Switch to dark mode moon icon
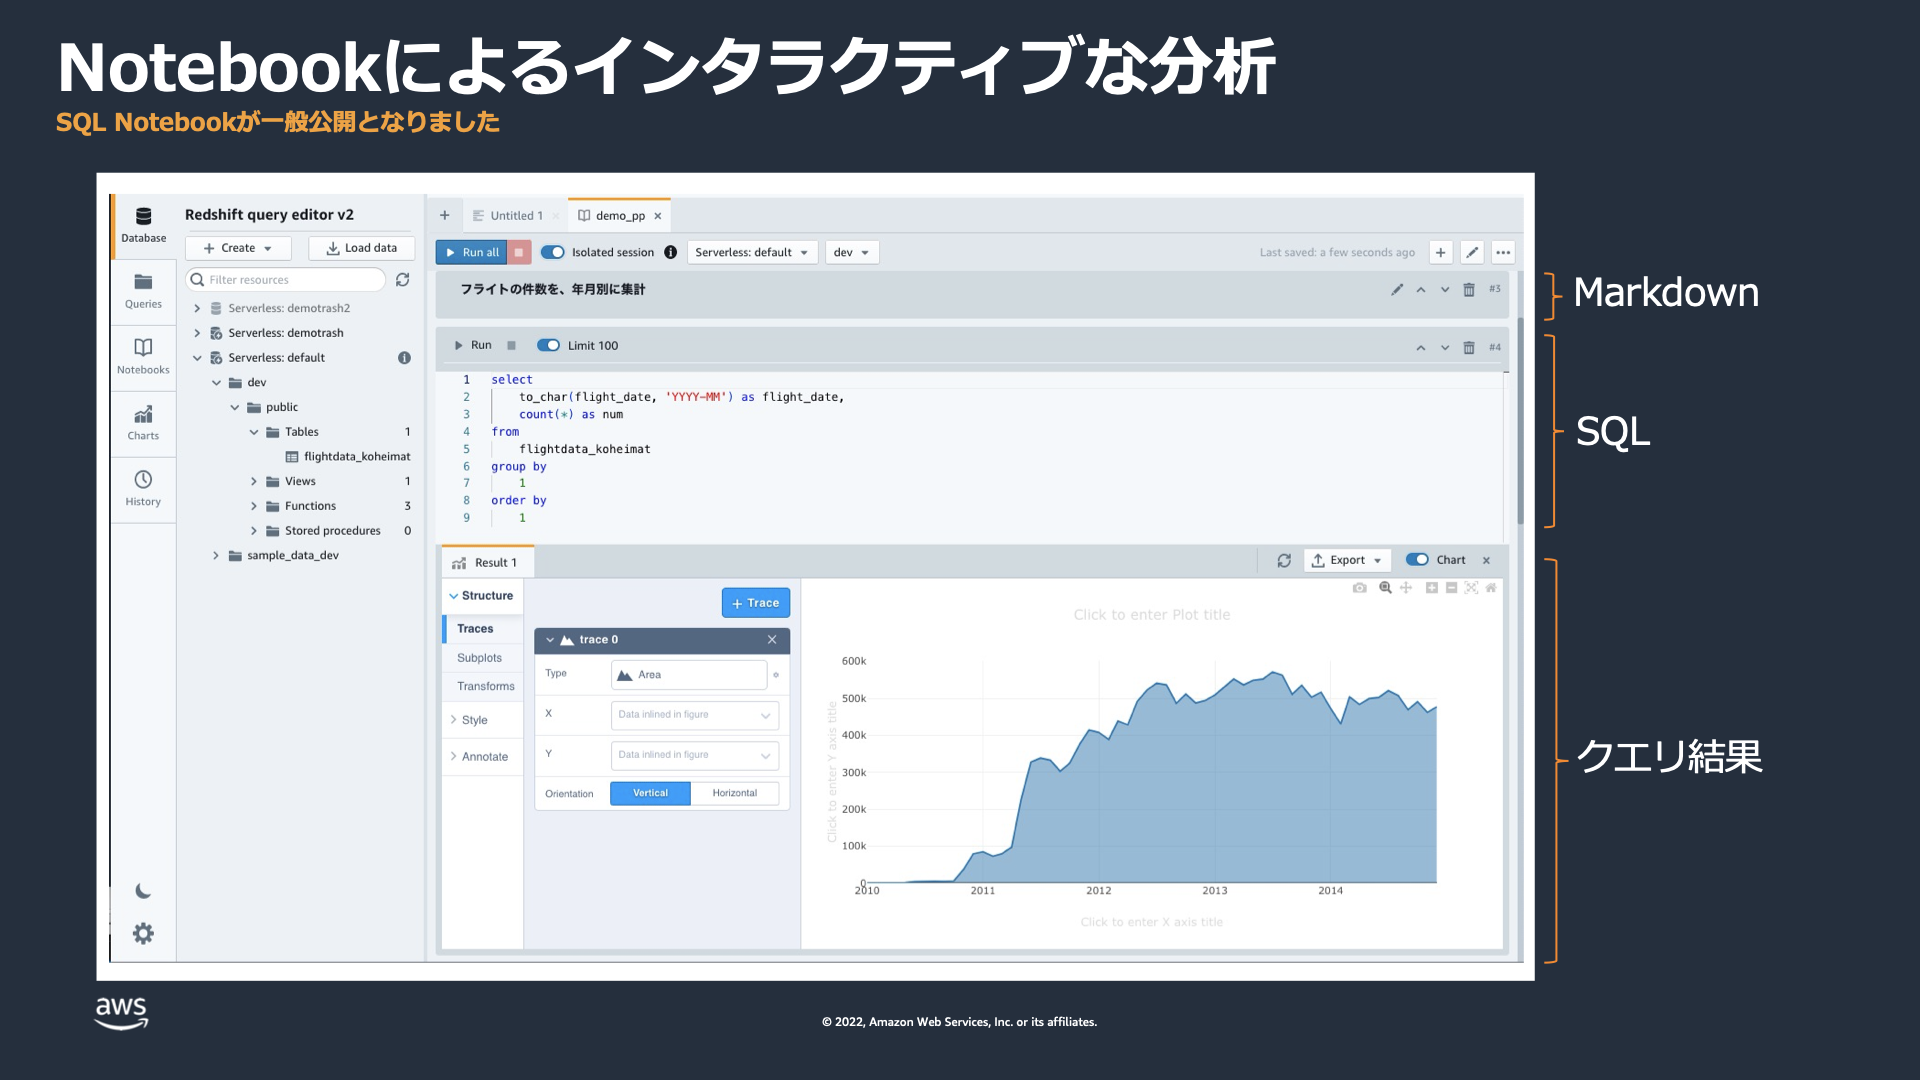Viewport: 1920px width, 1080px height. [143, 891]
